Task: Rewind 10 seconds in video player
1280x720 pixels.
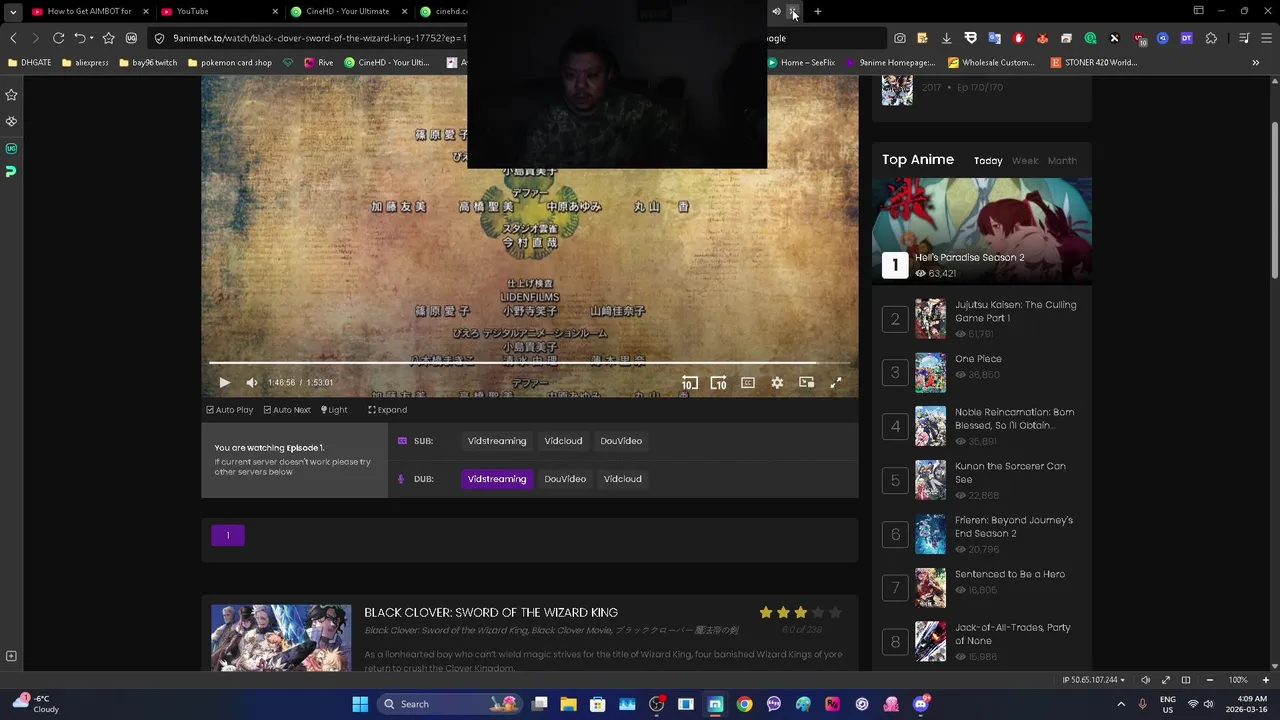Action: (x=689, y=382)
